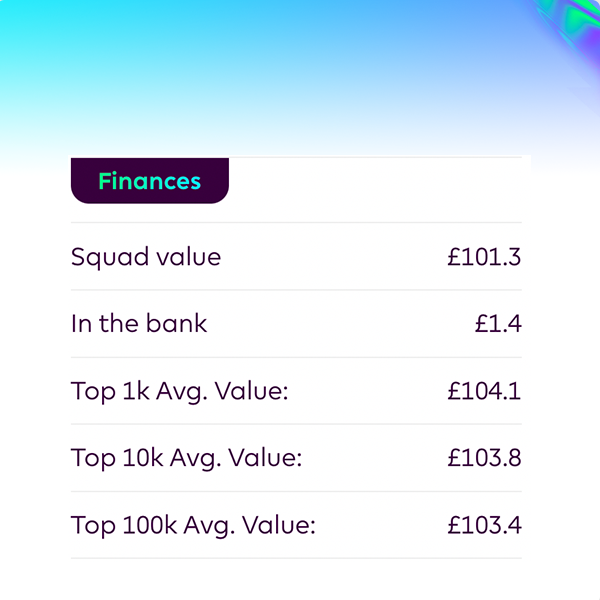Click 'Avg.' in the Top 100k row
Screen dimensions: 600x600
point(209,526)
